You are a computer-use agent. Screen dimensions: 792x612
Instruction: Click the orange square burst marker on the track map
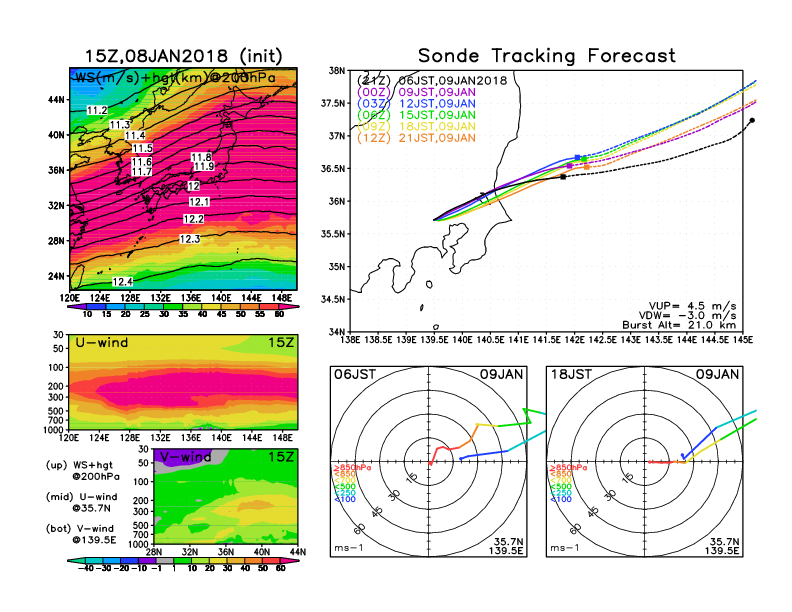(x=586, y=167)
